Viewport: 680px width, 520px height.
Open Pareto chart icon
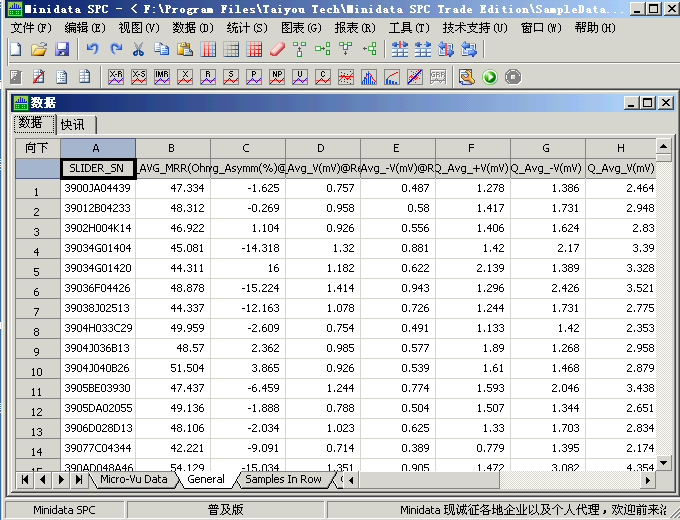click(392, 77)
